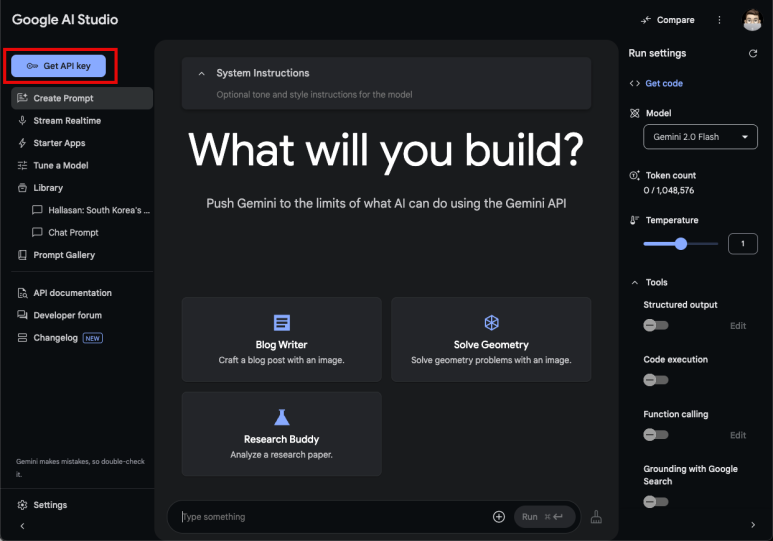Click the key icon on Get API key

click(x=32, y=66)
